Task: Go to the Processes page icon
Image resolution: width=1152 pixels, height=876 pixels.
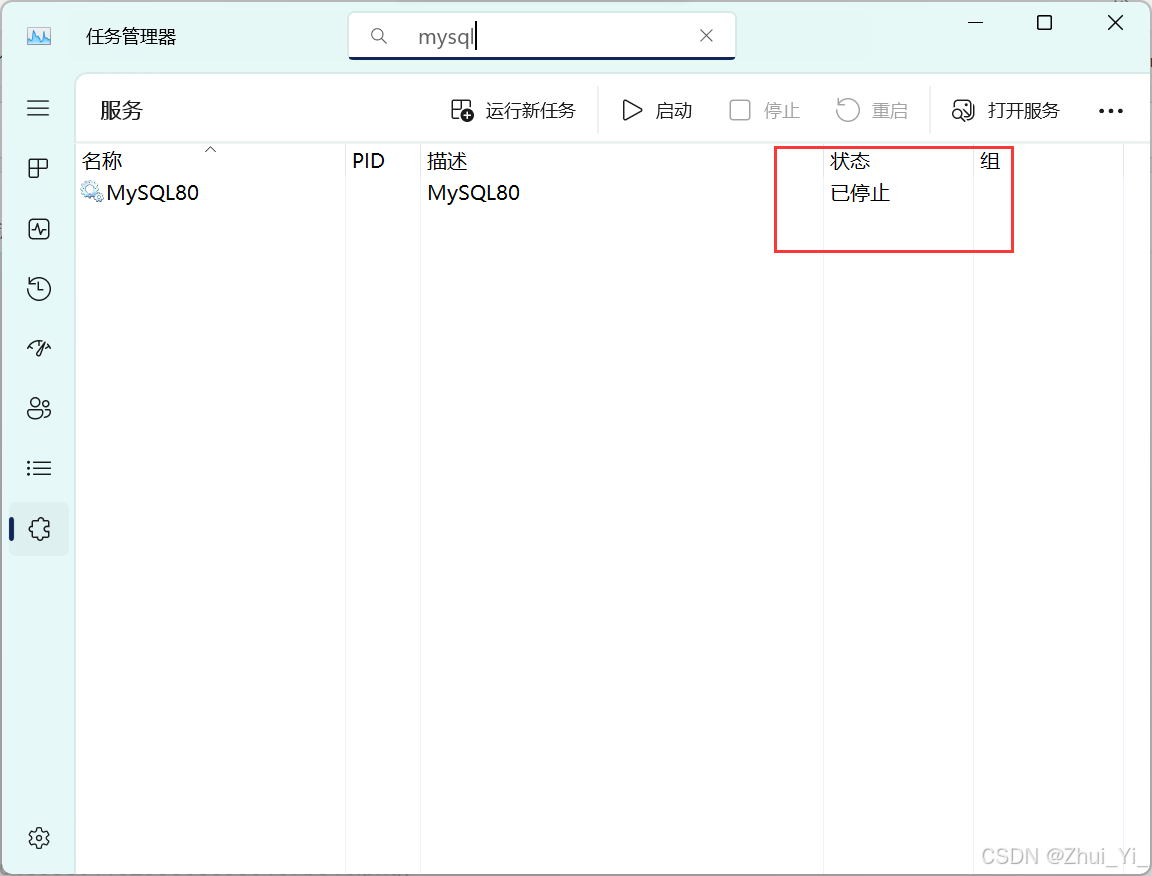Action: point(38,168)
